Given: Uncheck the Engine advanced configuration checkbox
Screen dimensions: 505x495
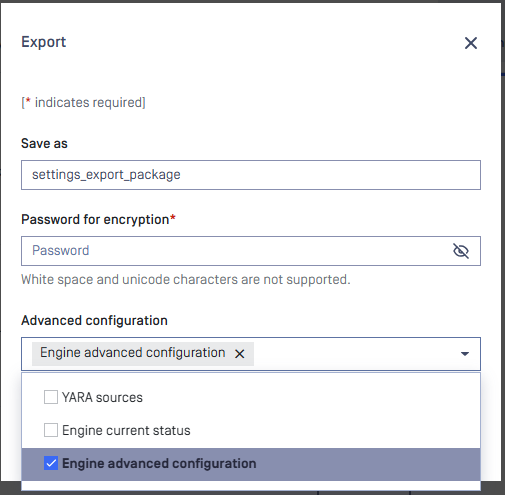Looking at the screenshot, I should (x=51, y=463).
